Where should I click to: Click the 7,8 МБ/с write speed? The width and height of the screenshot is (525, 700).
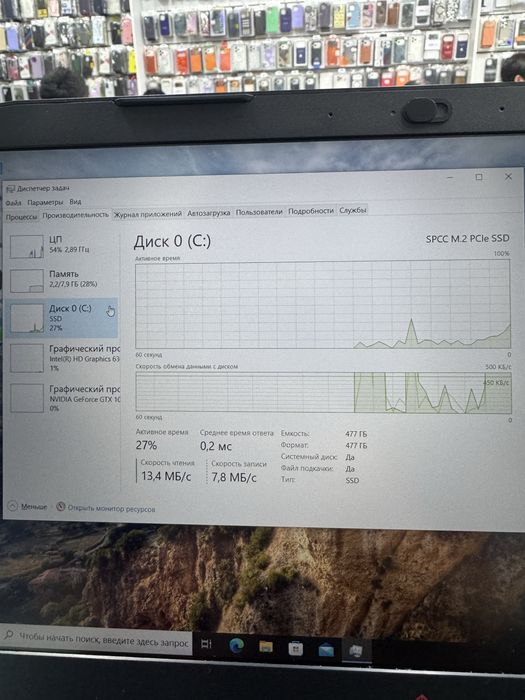coord(234,477)
